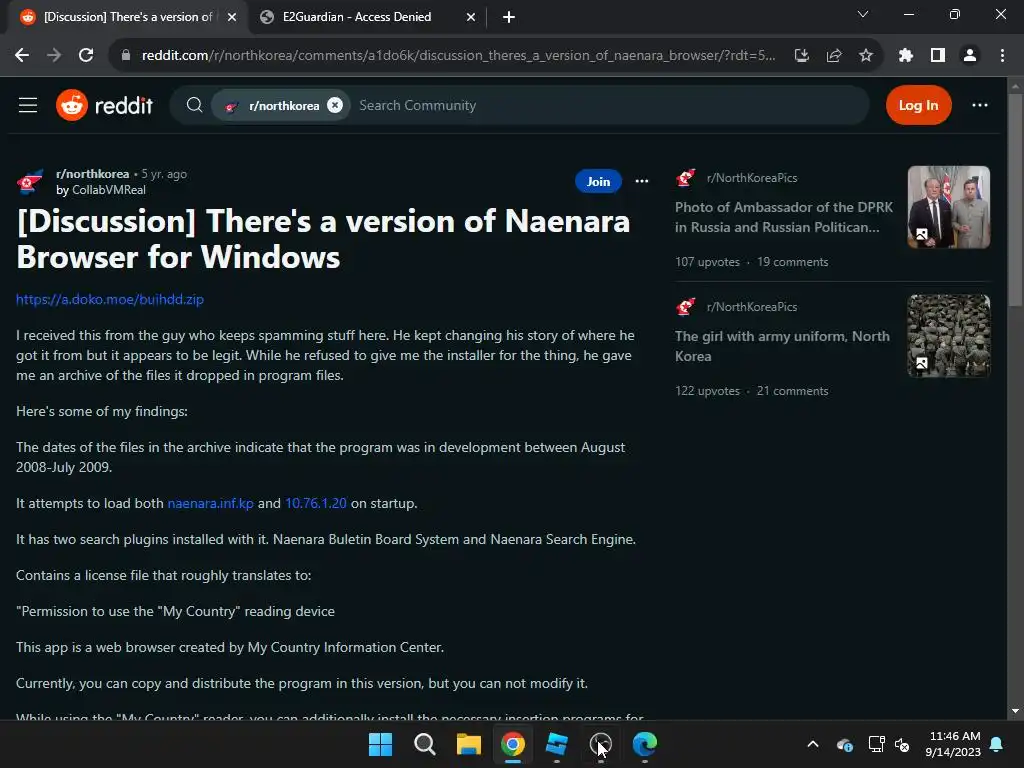Open the network tray icon
1024x768 pixels.
click(876, 744)
